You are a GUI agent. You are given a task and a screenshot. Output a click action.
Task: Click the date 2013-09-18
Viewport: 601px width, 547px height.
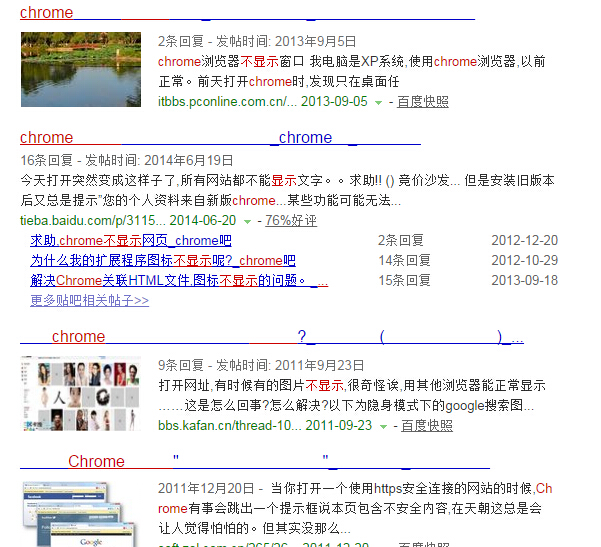[x=525, y=280]
